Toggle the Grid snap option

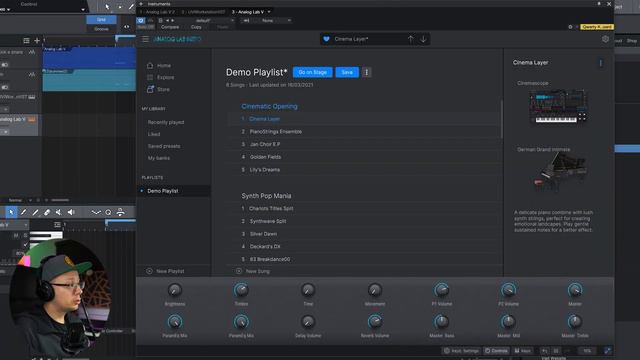(x=101, y=20)
